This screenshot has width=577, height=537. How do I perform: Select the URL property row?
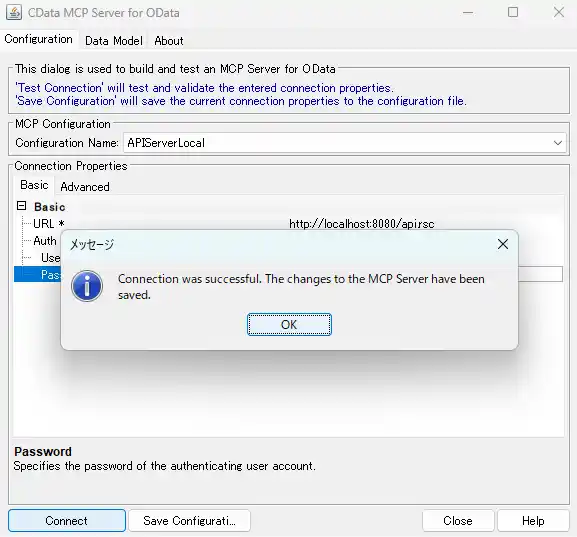[x=288, y=224]
